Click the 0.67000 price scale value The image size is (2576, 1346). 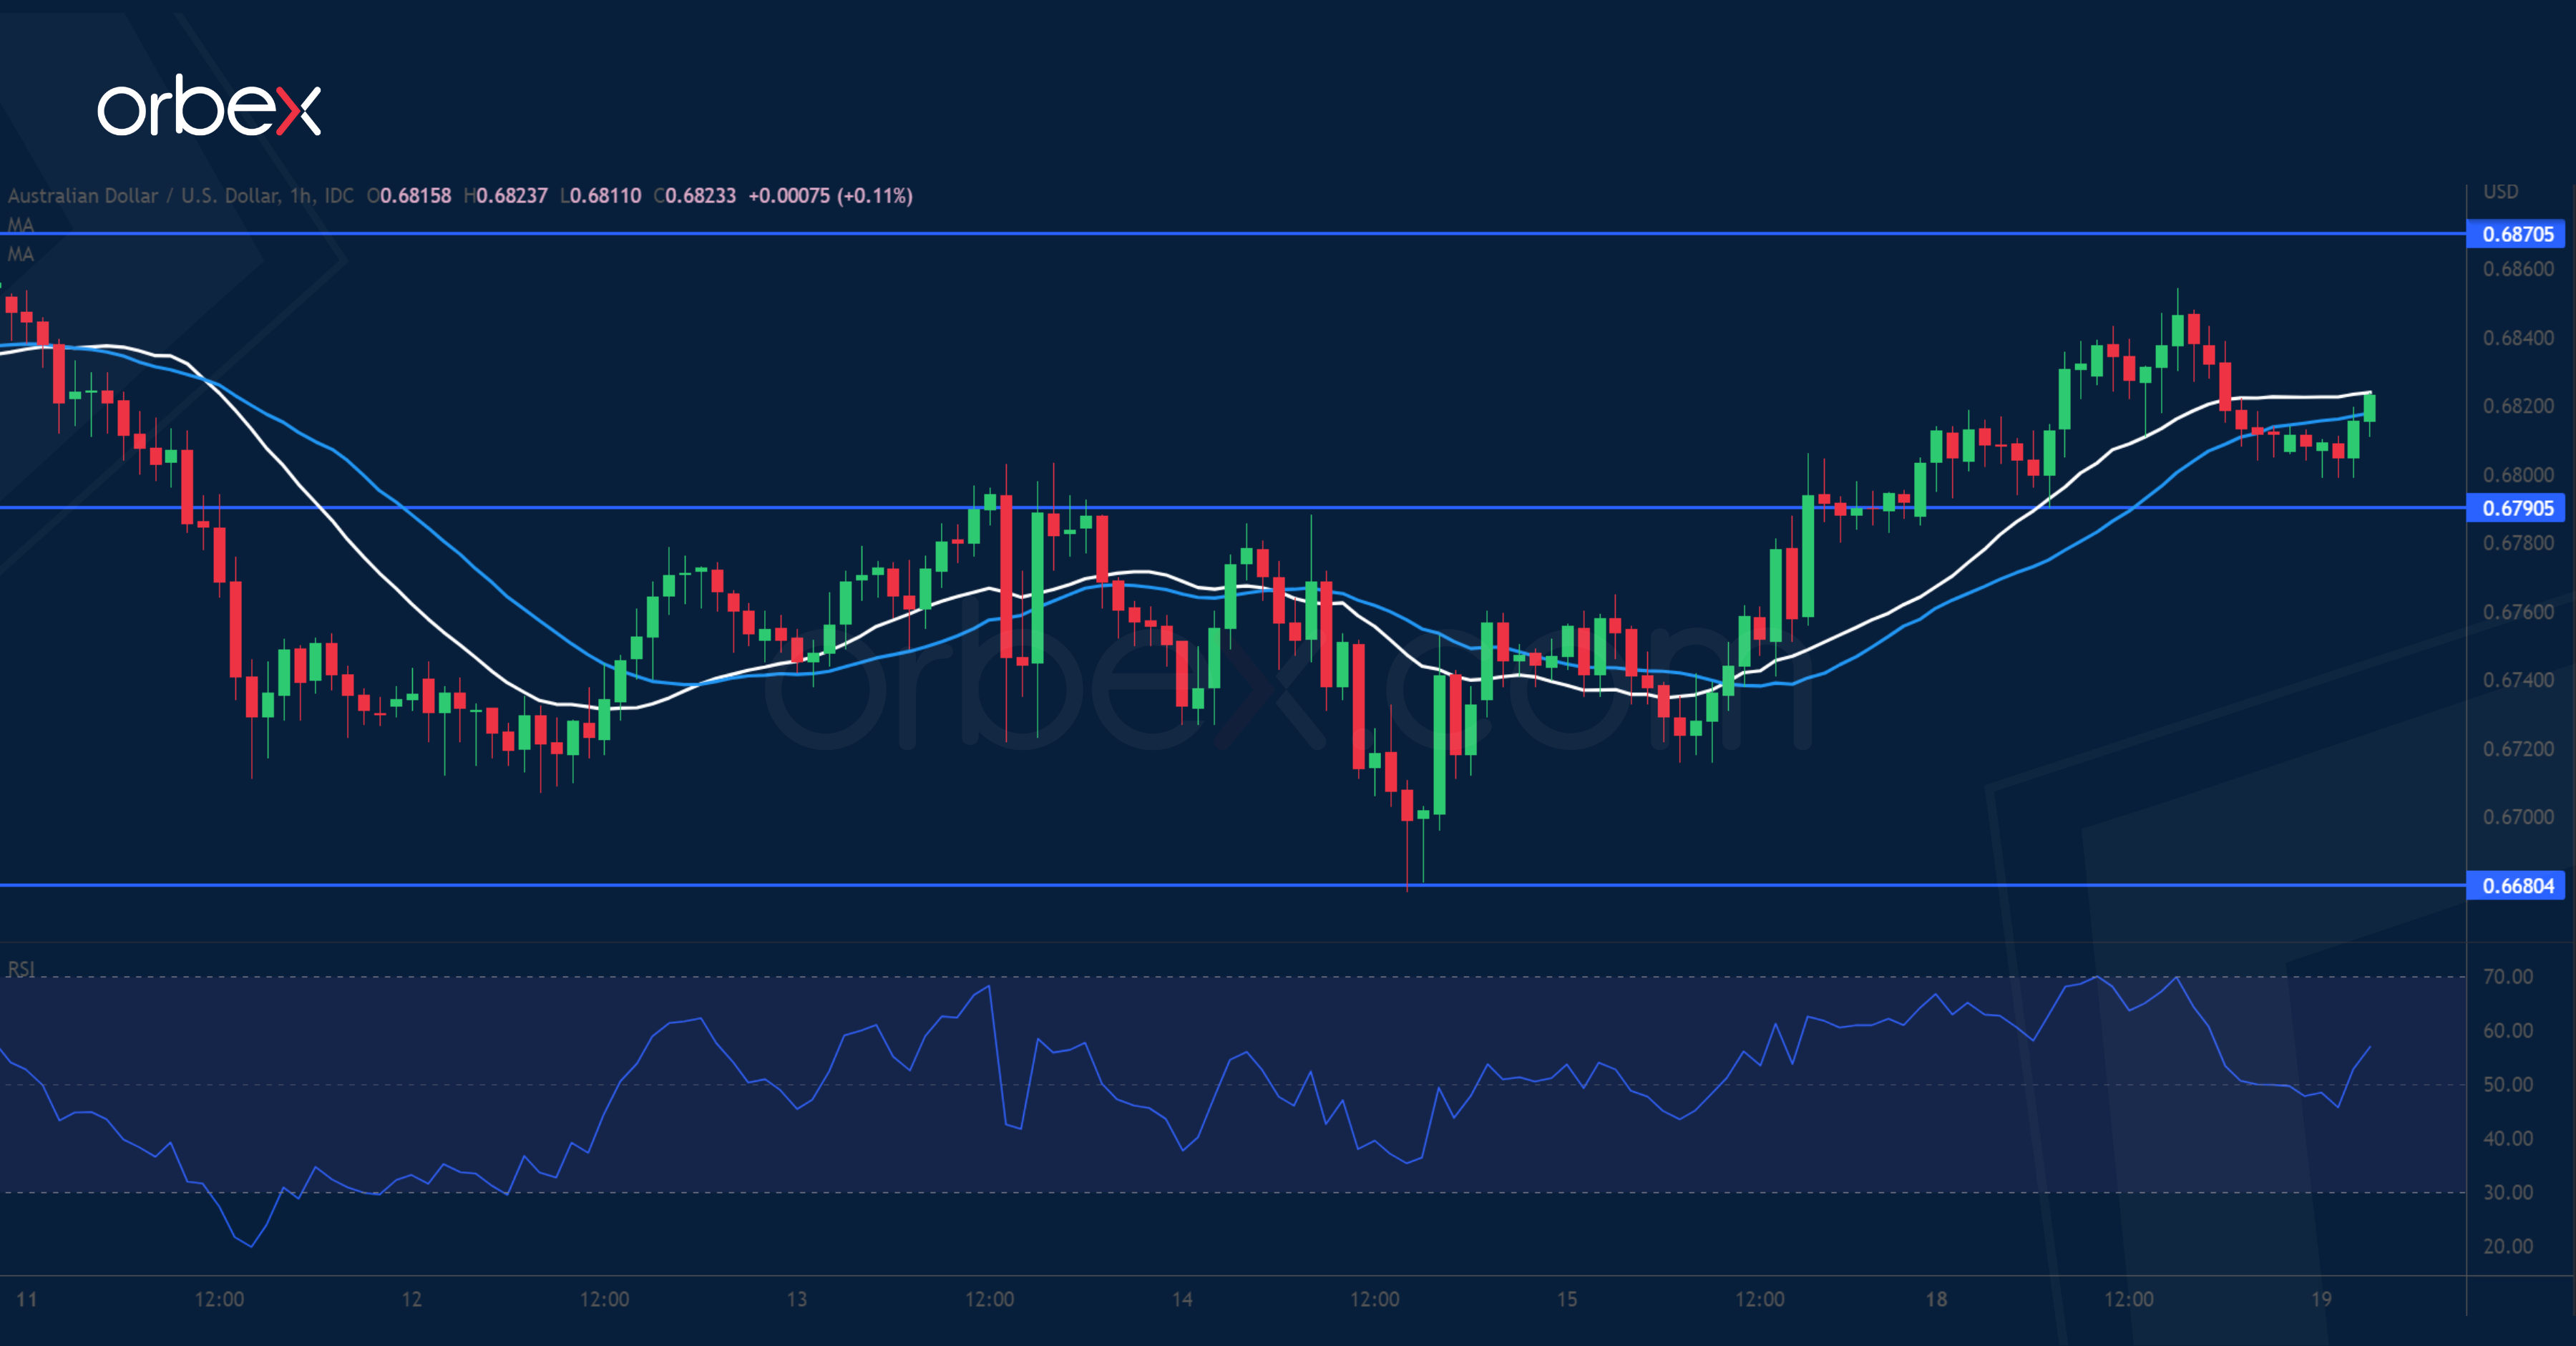pos(2517,817)
